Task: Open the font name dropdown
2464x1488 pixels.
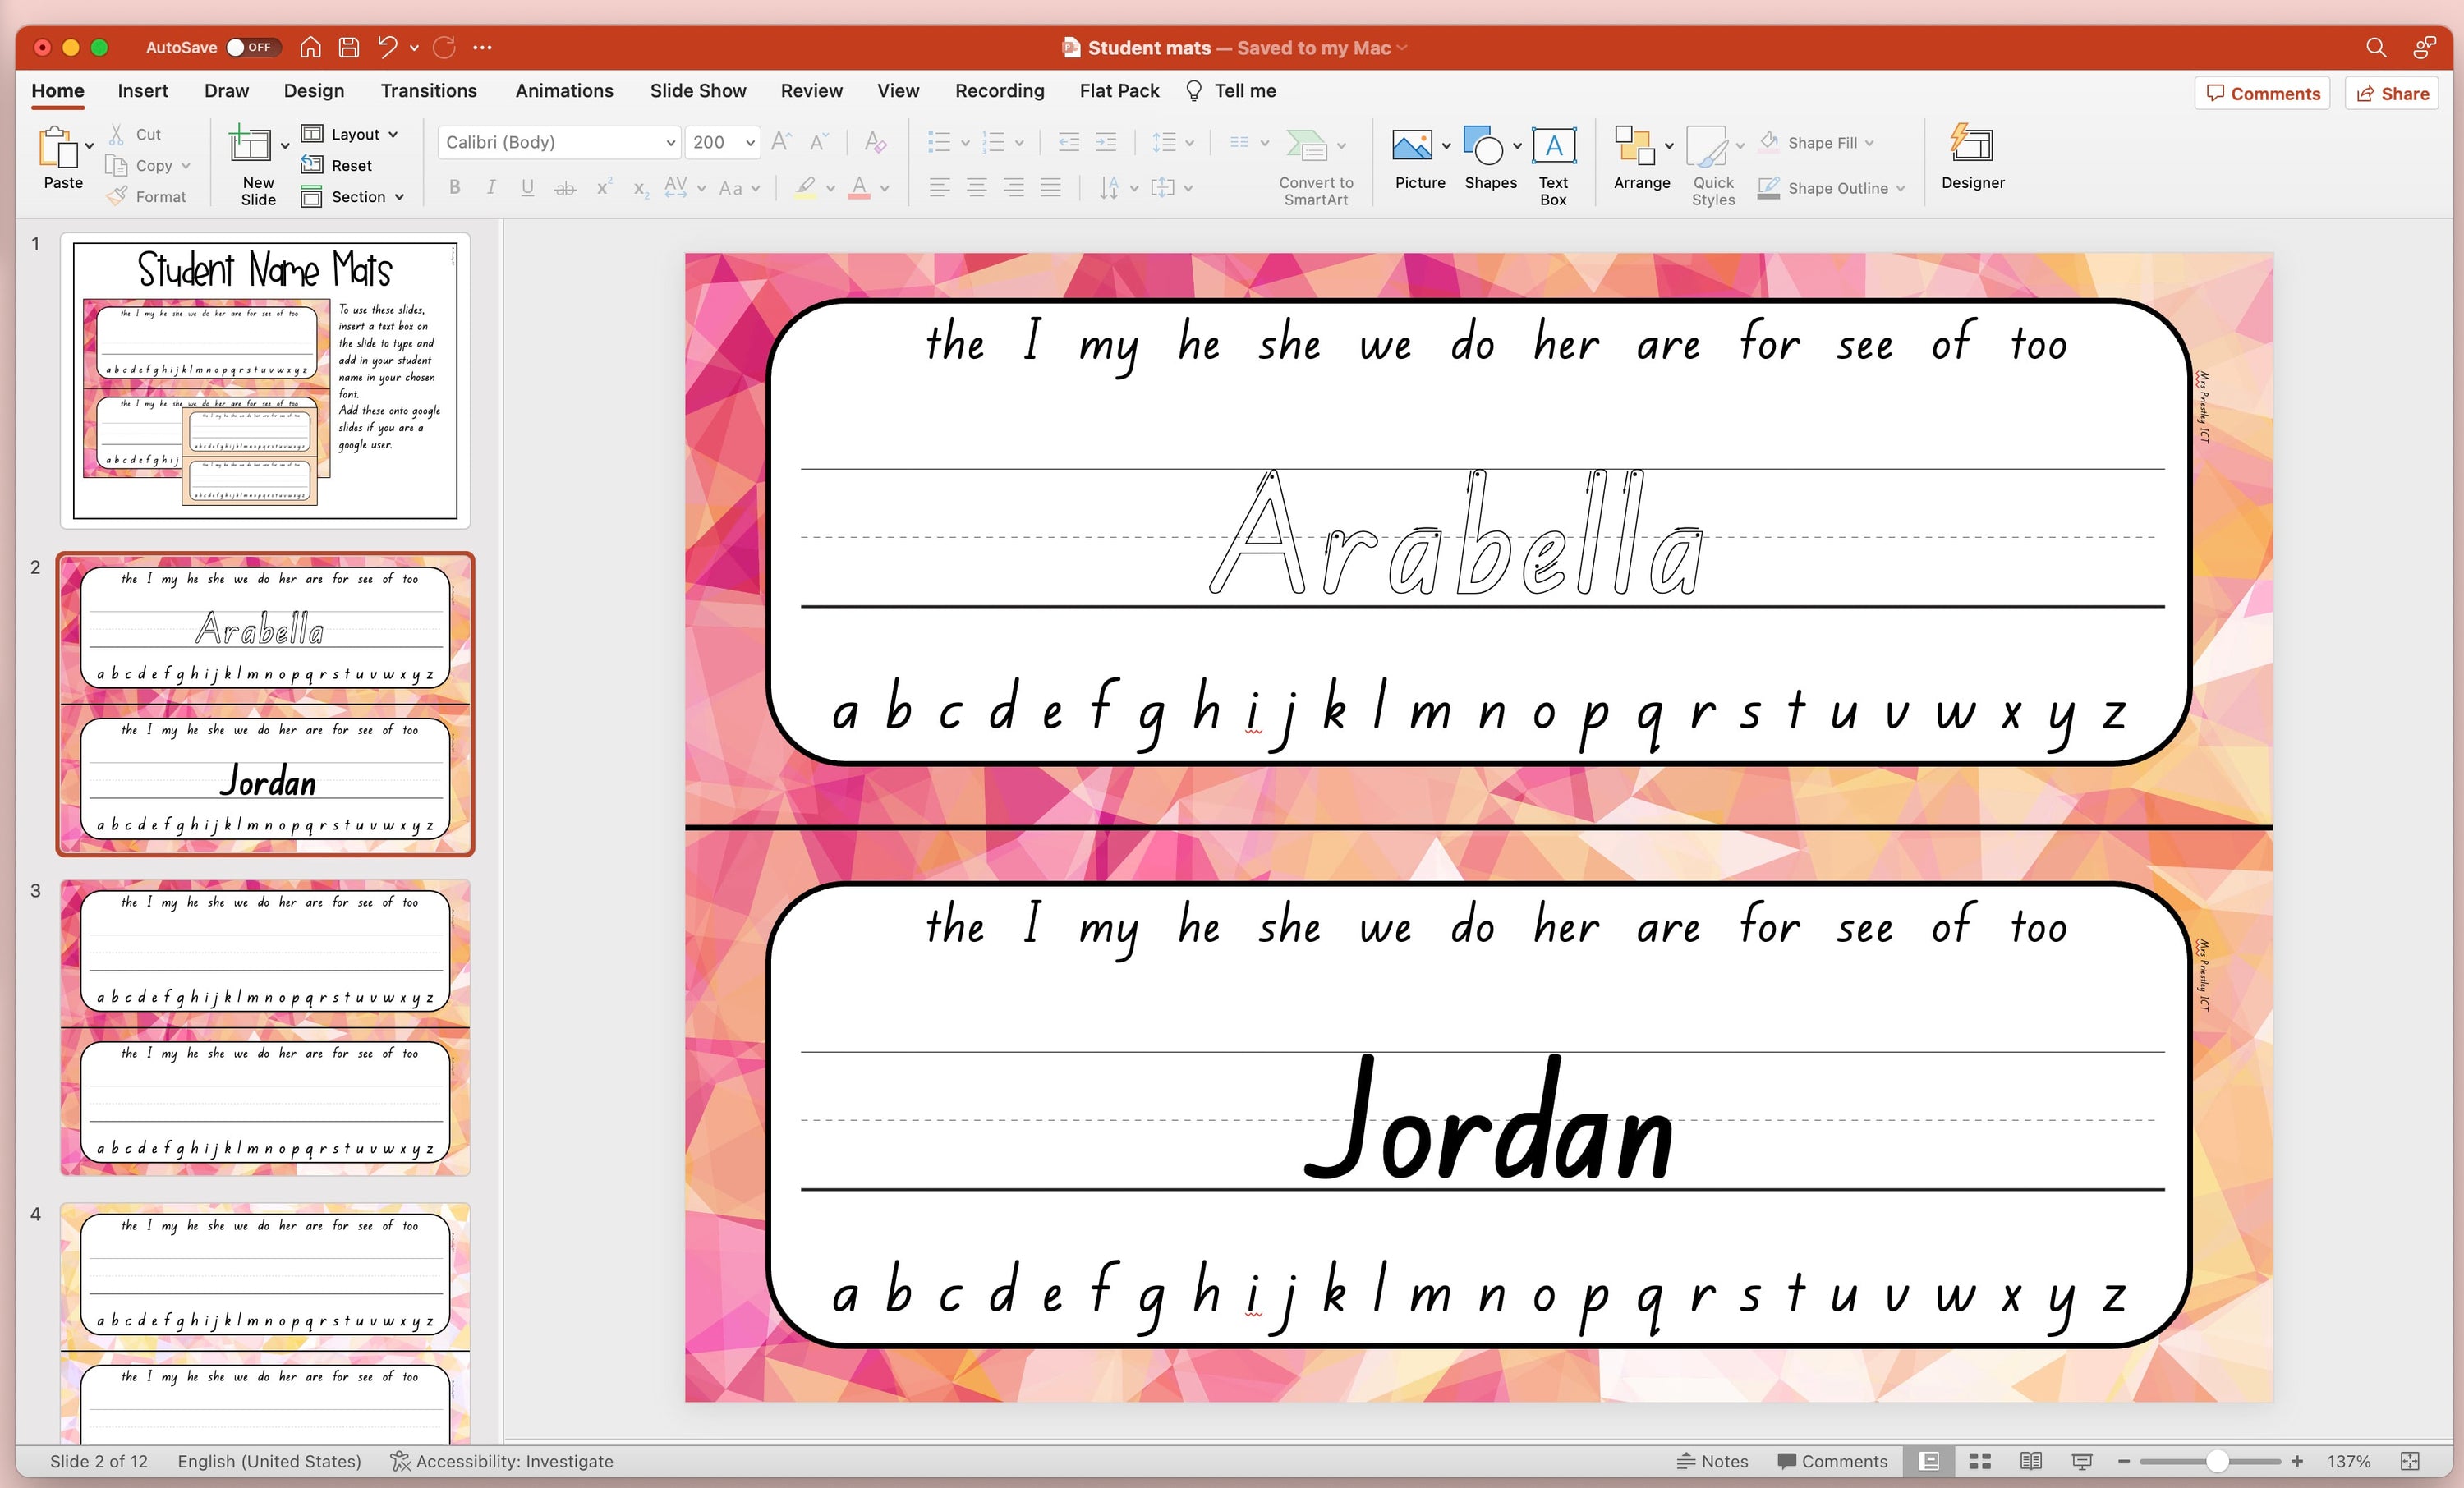Action: 671,143
